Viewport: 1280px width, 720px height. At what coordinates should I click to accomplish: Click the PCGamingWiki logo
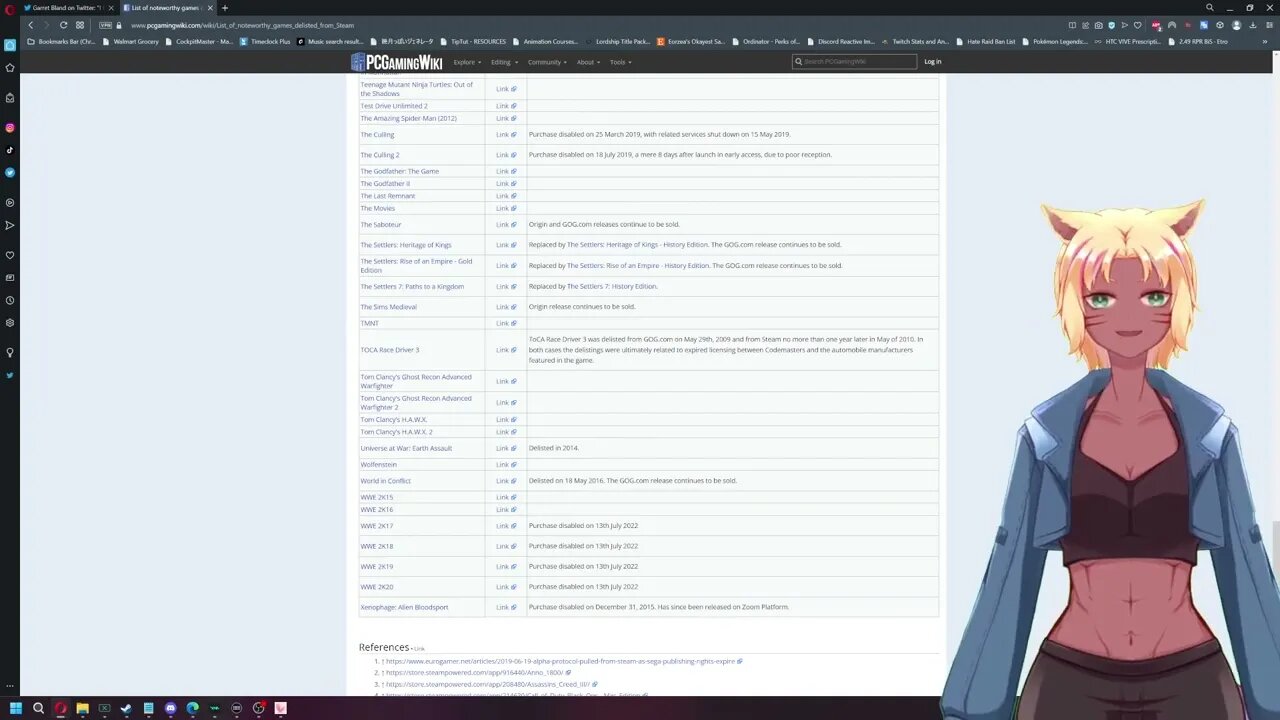(397, 62)
